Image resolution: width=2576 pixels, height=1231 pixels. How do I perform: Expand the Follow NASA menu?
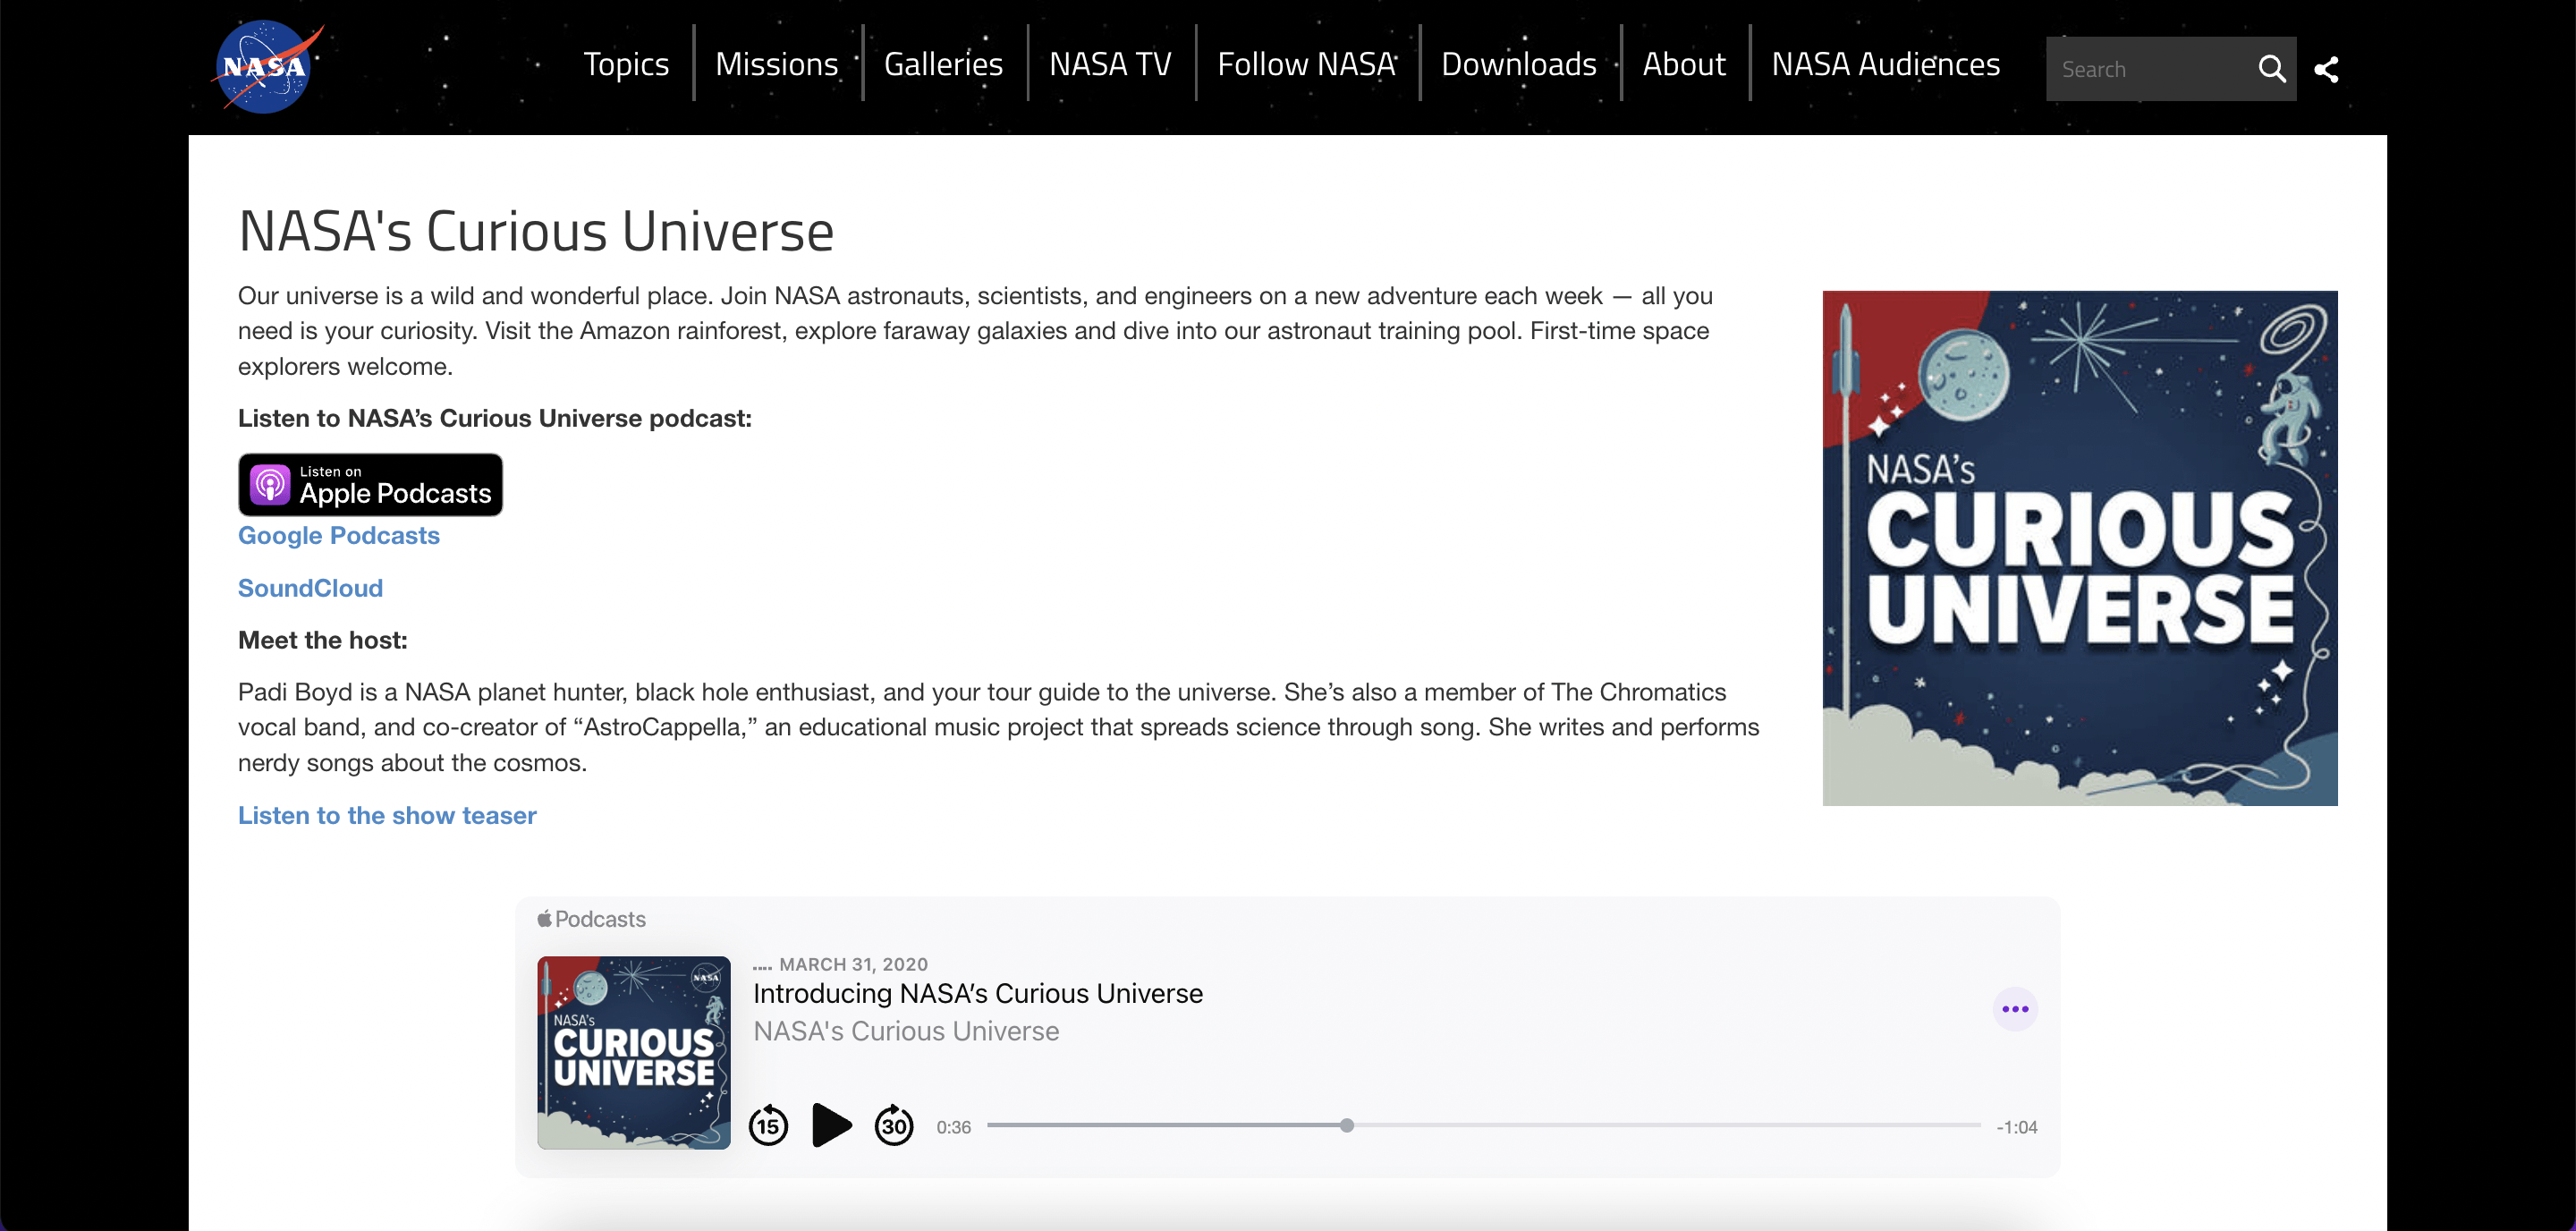click(x=1306, y=64)
